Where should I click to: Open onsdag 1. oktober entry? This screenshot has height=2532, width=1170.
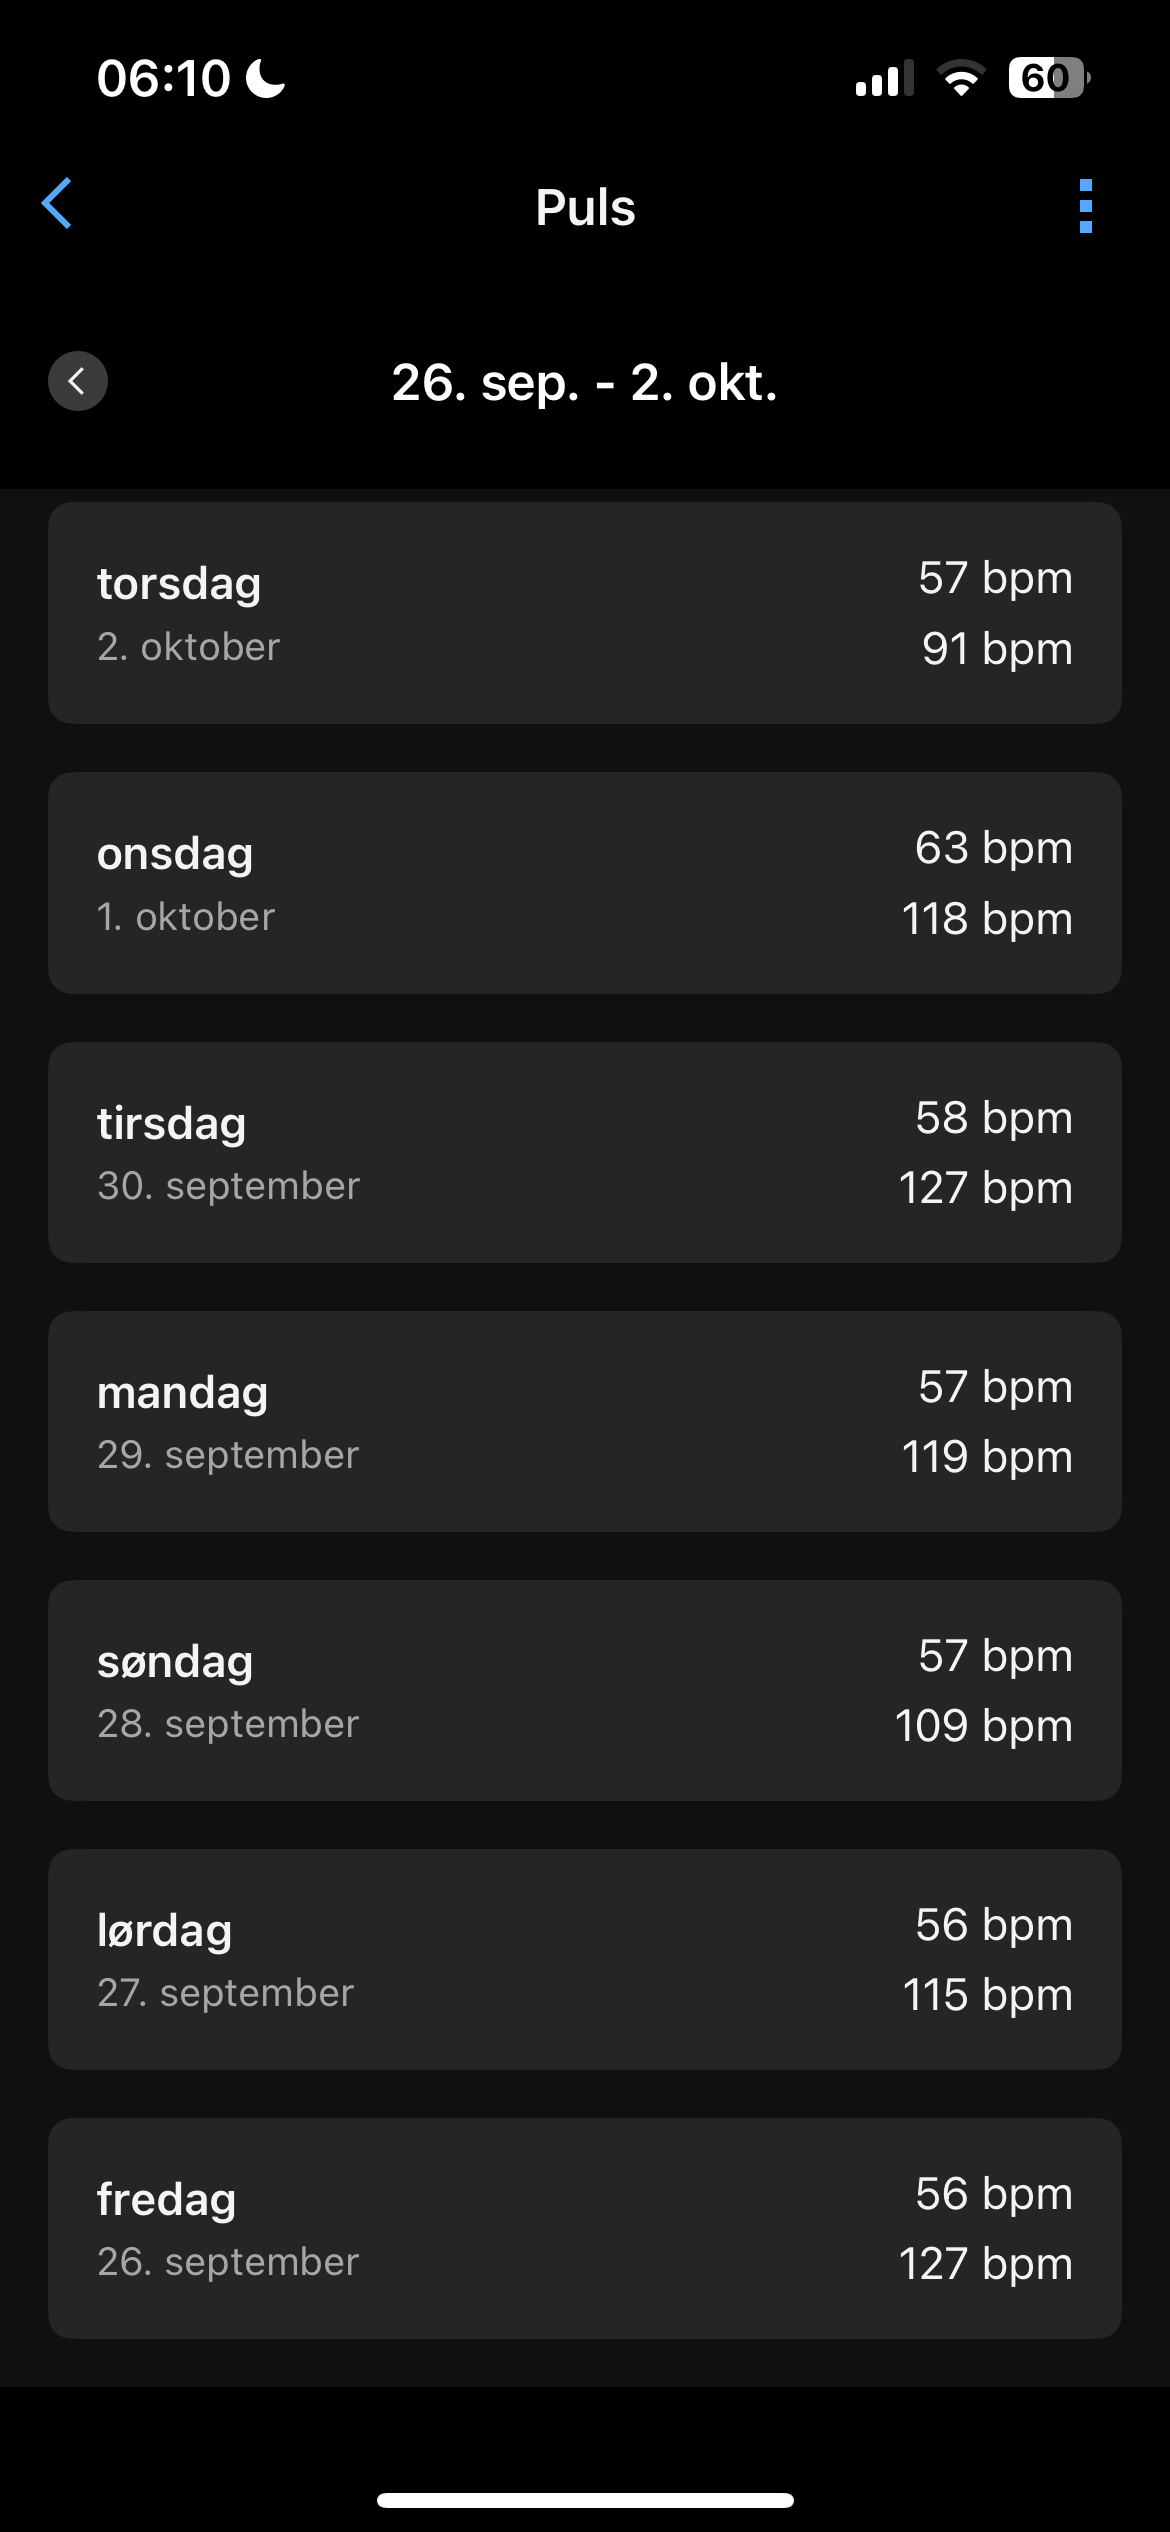(x=584, y=883)
